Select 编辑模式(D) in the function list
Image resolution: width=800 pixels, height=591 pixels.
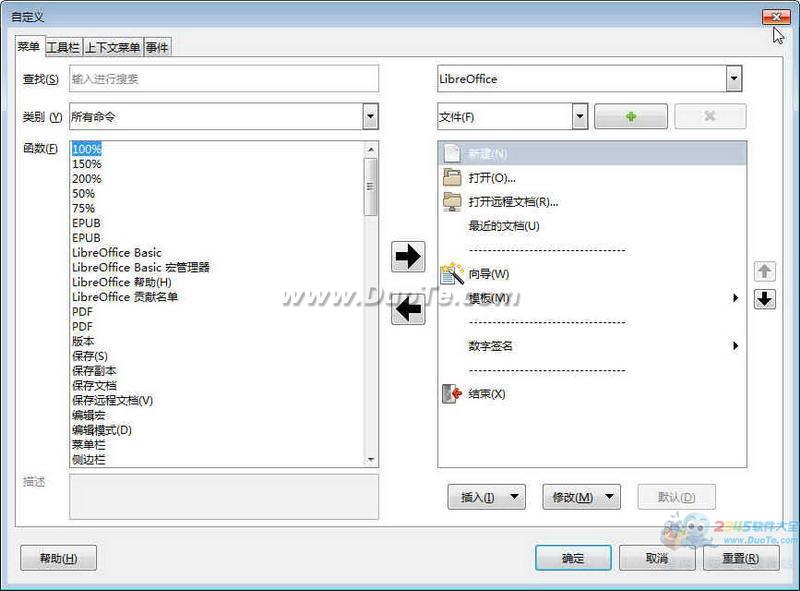[x=102, y=430]
